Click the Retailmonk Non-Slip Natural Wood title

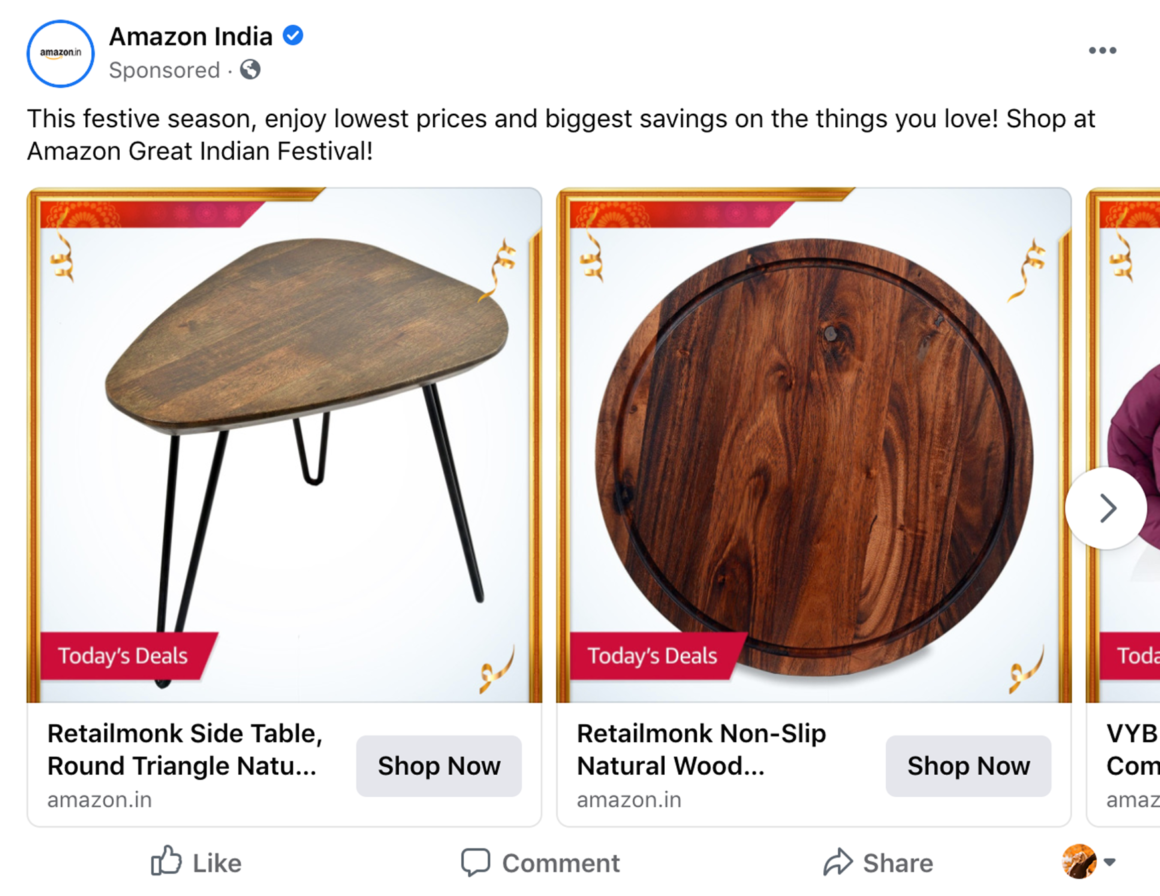point(702,750)
